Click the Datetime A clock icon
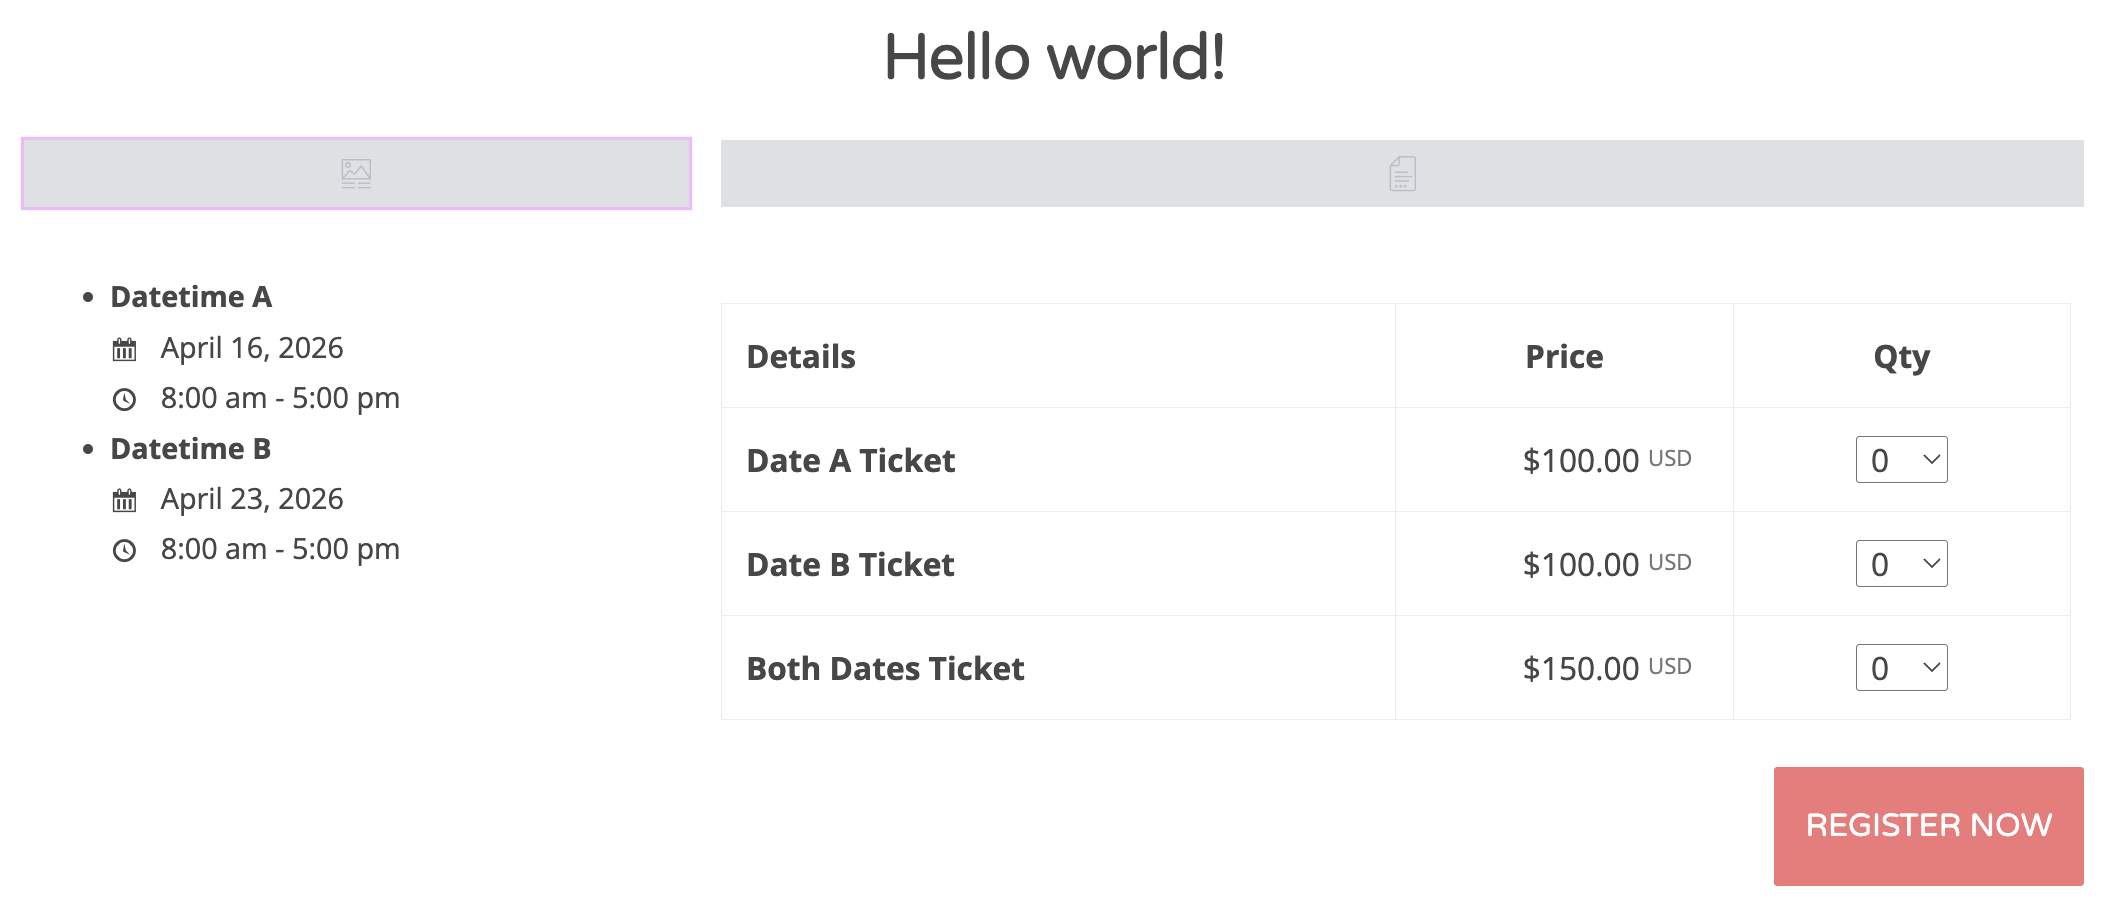 pos(124,400)
